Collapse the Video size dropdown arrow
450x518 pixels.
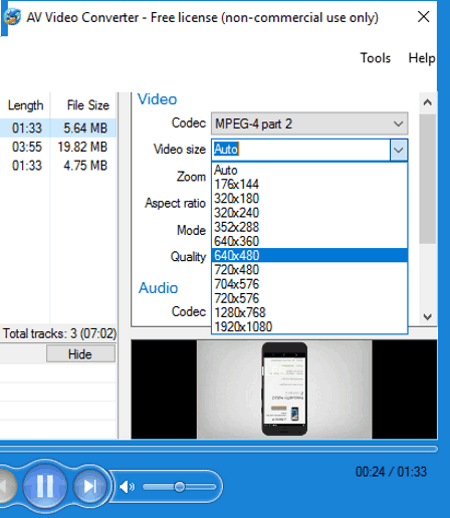pyautogui.click(x=399, y=150)
